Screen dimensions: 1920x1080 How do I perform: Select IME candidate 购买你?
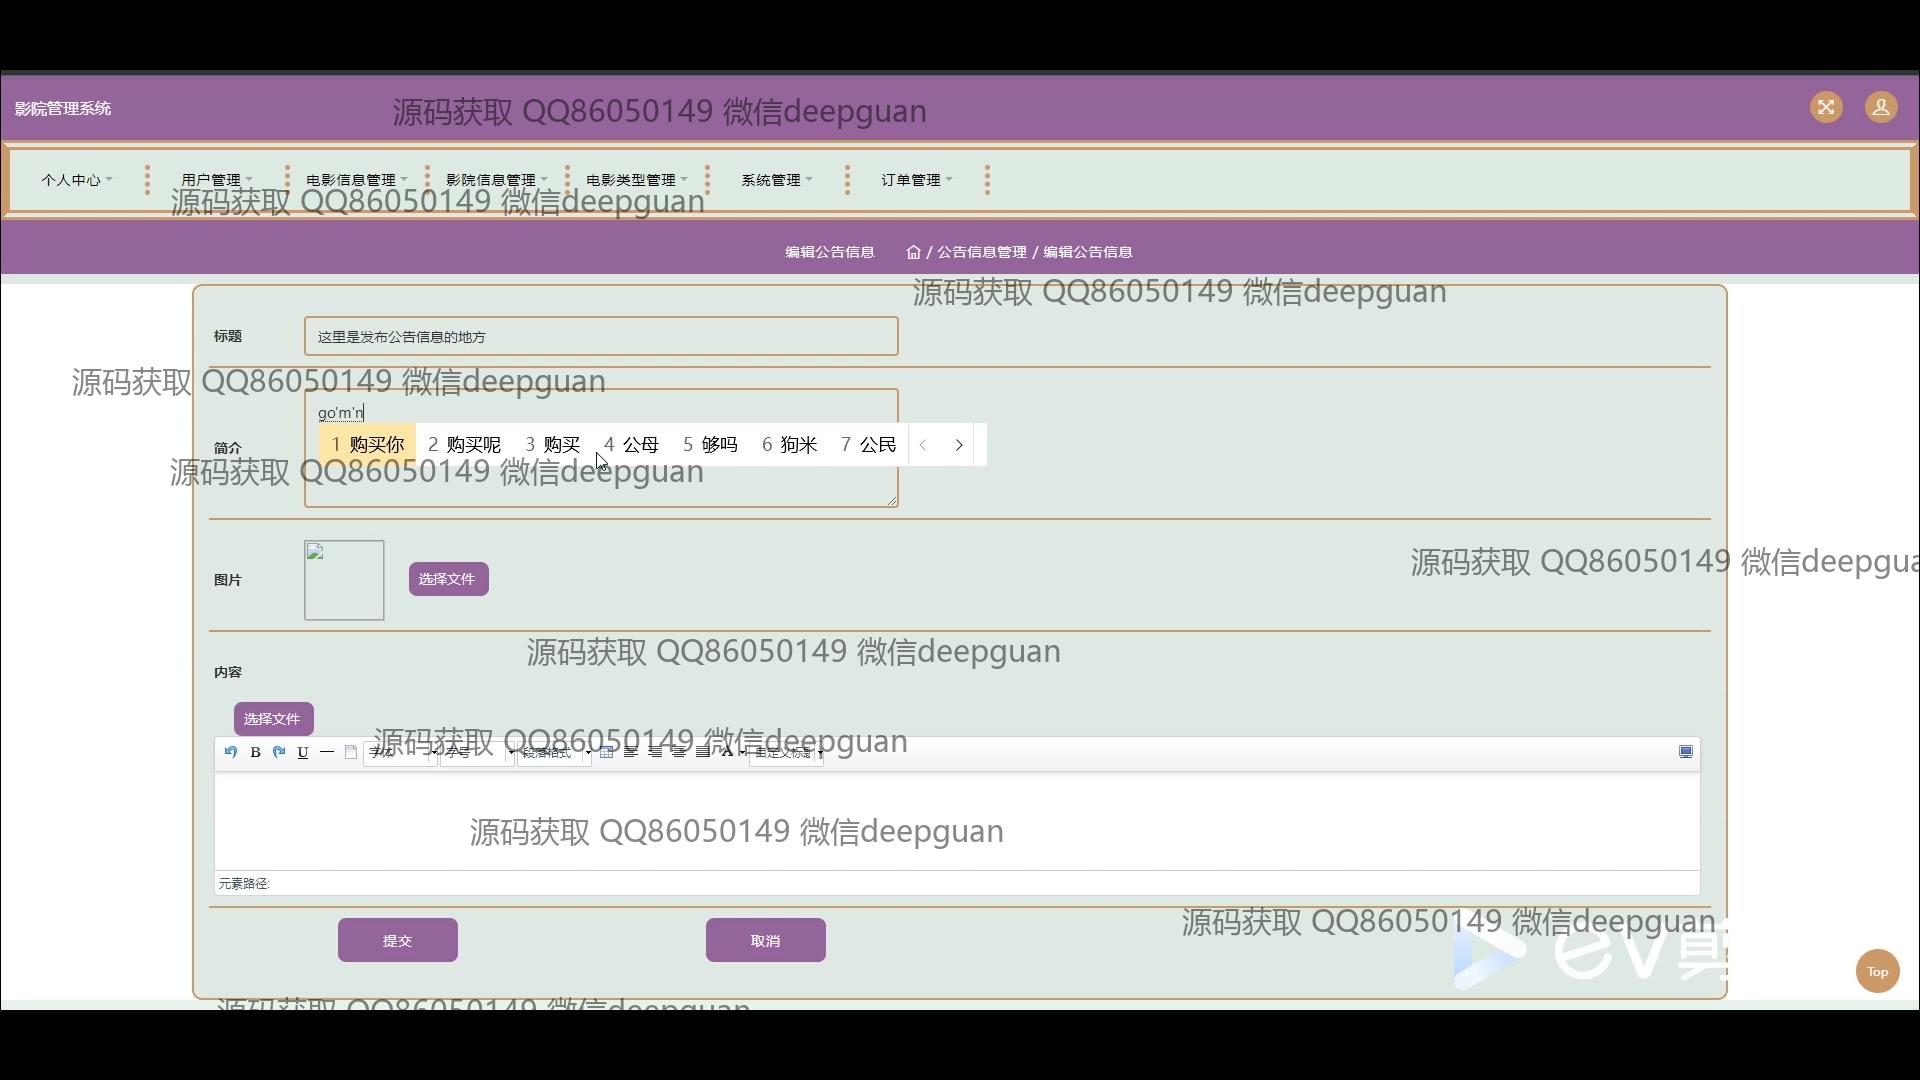[368, 445]
